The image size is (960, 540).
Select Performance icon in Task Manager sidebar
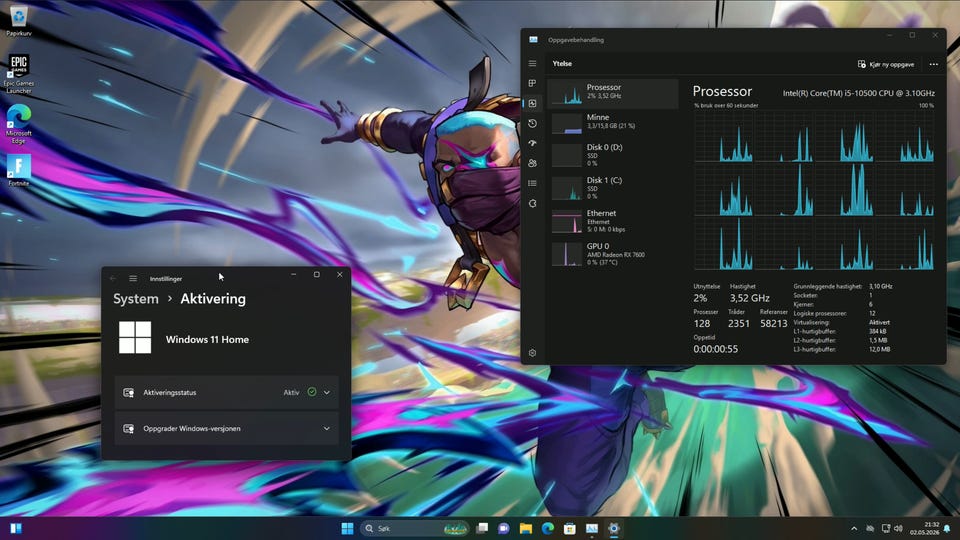click(532, 103)
